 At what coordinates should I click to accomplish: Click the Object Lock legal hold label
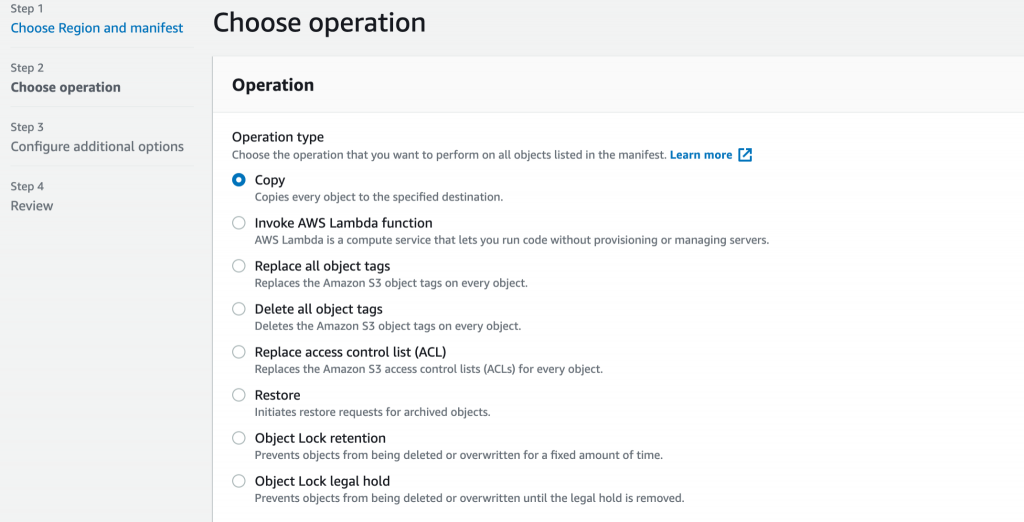tap(322, 481)
